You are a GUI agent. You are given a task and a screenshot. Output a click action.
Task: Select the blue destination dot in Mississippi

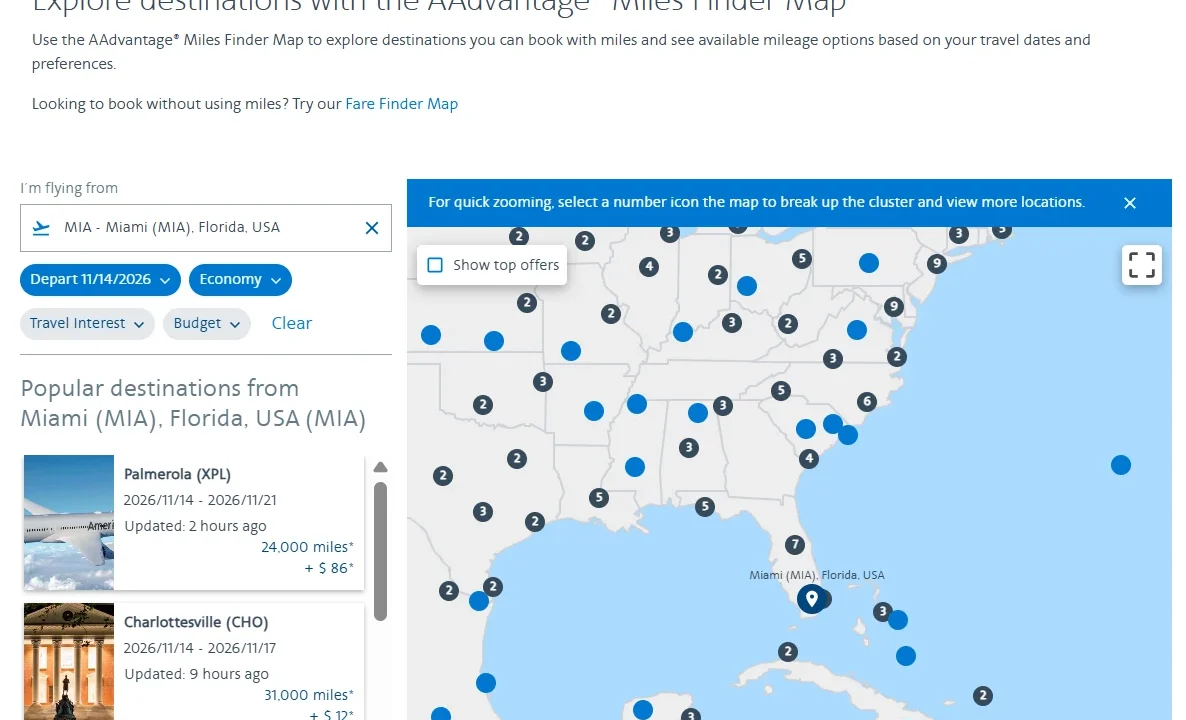tap(635, 467)
